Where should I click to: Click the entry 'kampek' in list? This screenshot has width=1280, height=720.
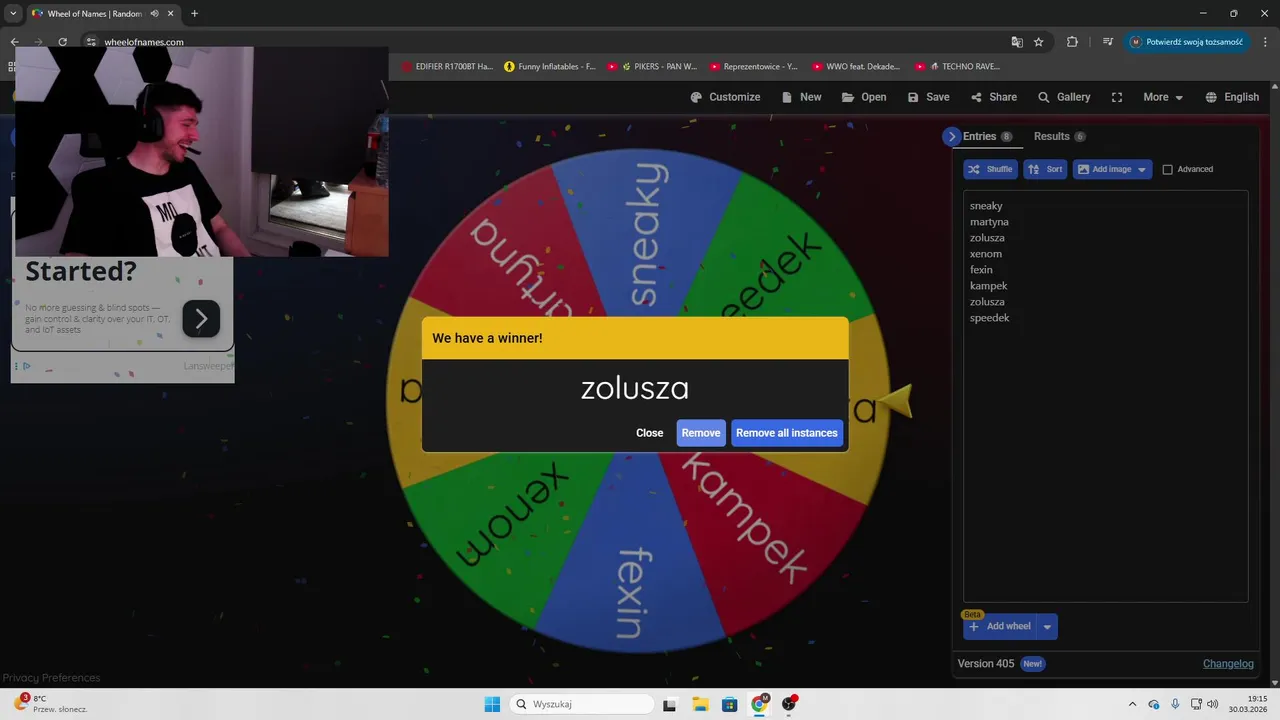[989, 286]
